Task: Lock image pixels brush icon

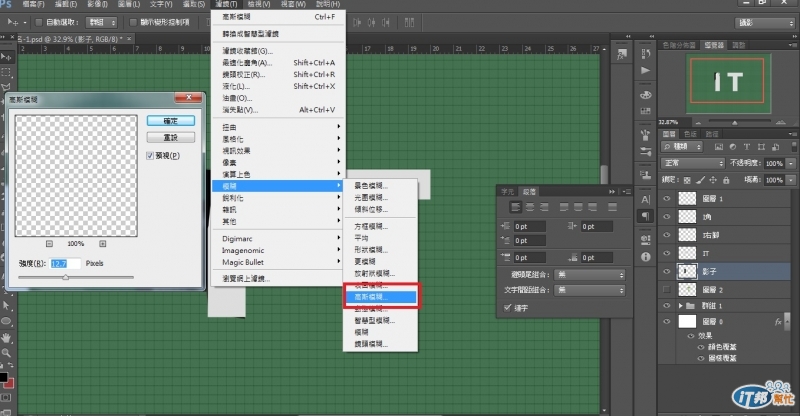Action: coord(701,180)
